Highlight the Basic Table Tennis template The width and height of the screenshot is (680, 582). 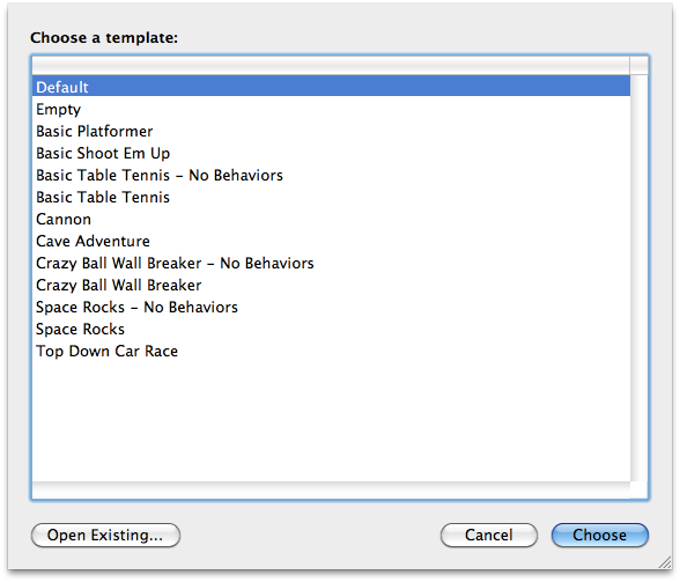pyautogui.click(x=103, y=198)
